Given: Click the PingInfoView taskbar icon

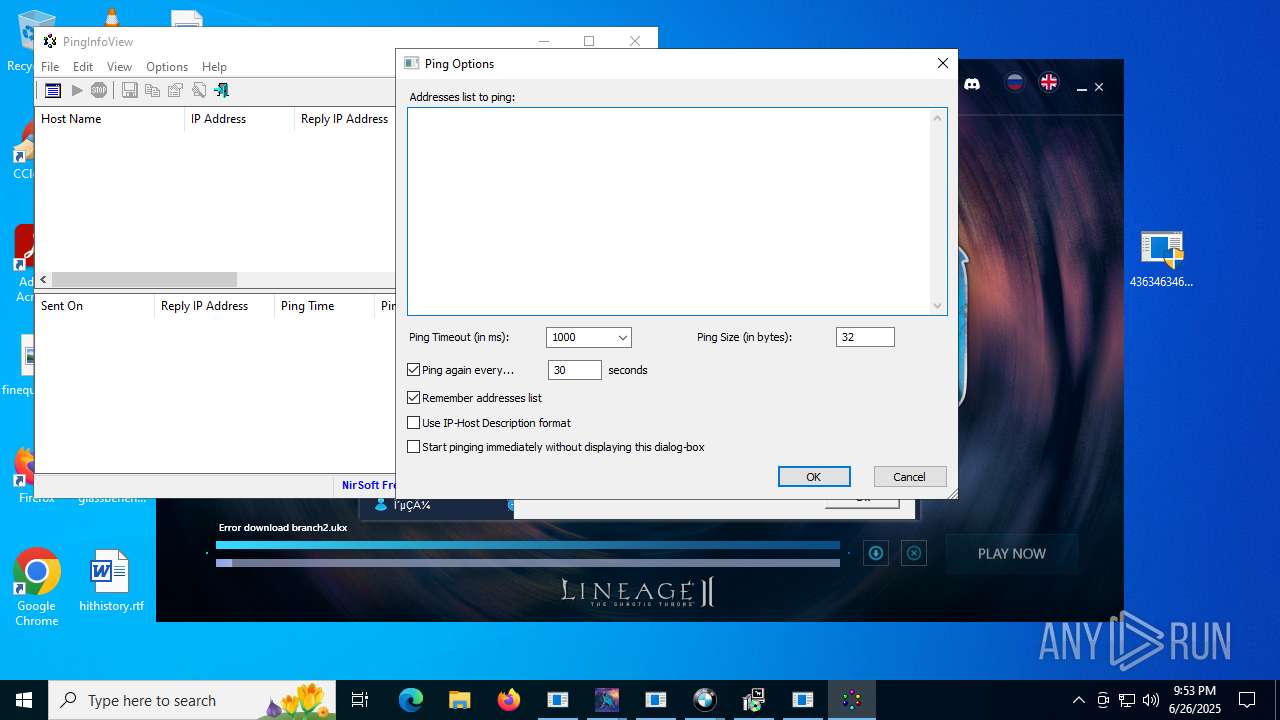Looking at the screenshot, I should click(852, 700).
